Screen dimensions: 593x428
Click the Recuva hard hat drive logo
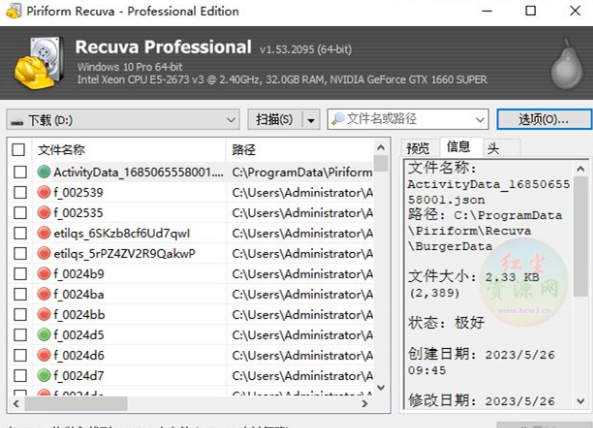click(38, 63)
